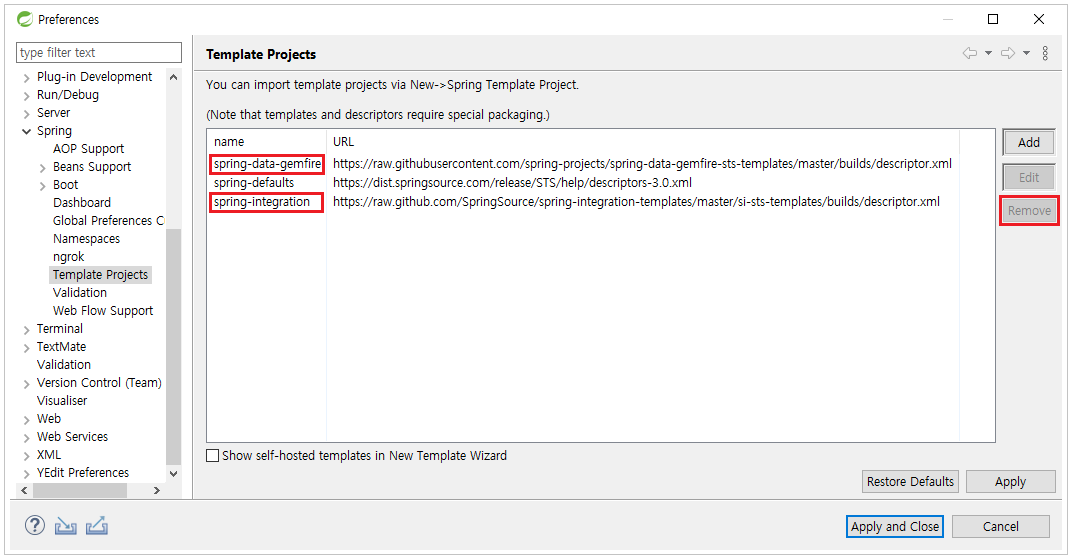This screenshot has height=558, width=1072.
Task: Click Apply and Close button
Action: (x=894, y=527)
